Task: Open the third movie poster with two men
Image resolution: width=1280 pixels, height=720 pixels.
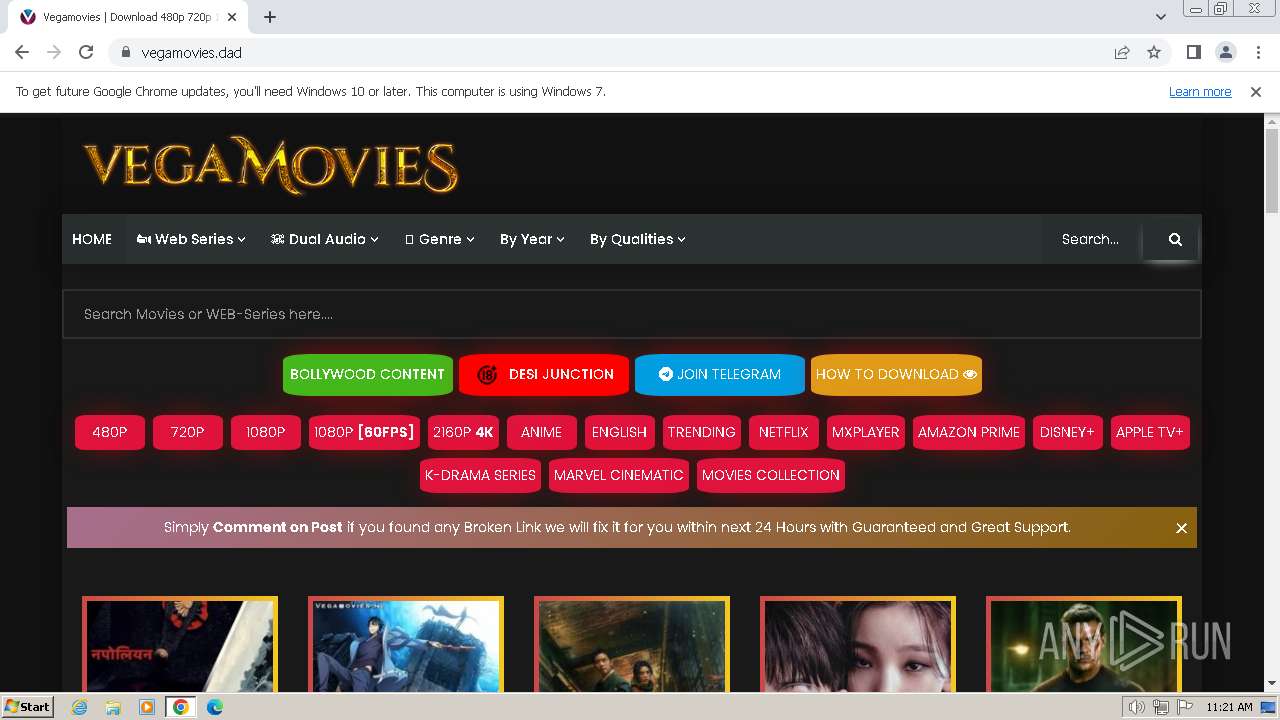Action: tap(632, 645)
